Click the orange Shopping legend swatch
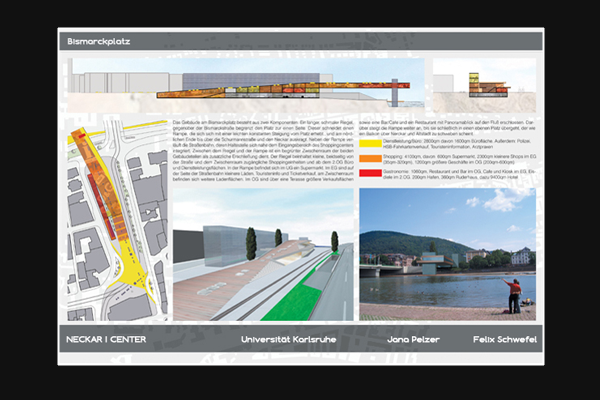The width and height of the screenshot is (600, 400). pyautogui.click(x=369, y=158)
